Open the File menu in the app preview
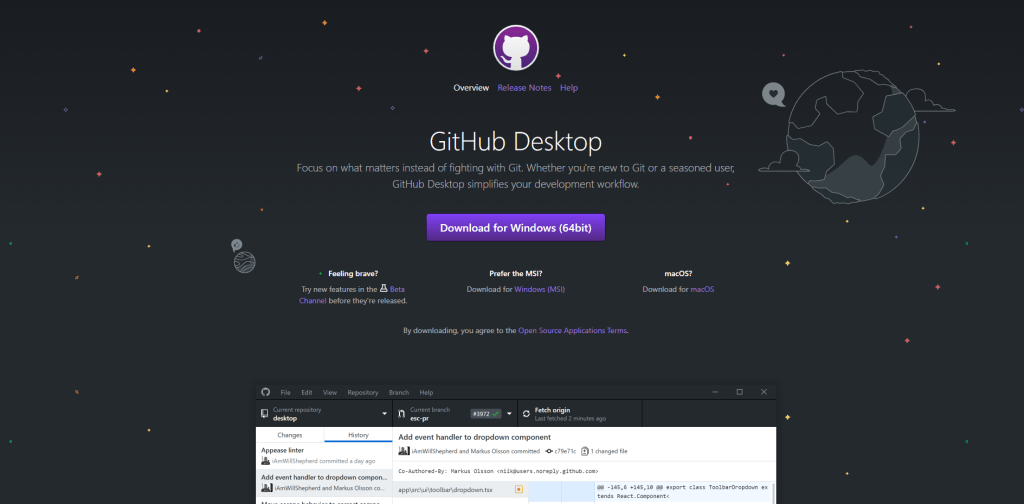Viewport: 1024px width, 504px height. point(285,392)
